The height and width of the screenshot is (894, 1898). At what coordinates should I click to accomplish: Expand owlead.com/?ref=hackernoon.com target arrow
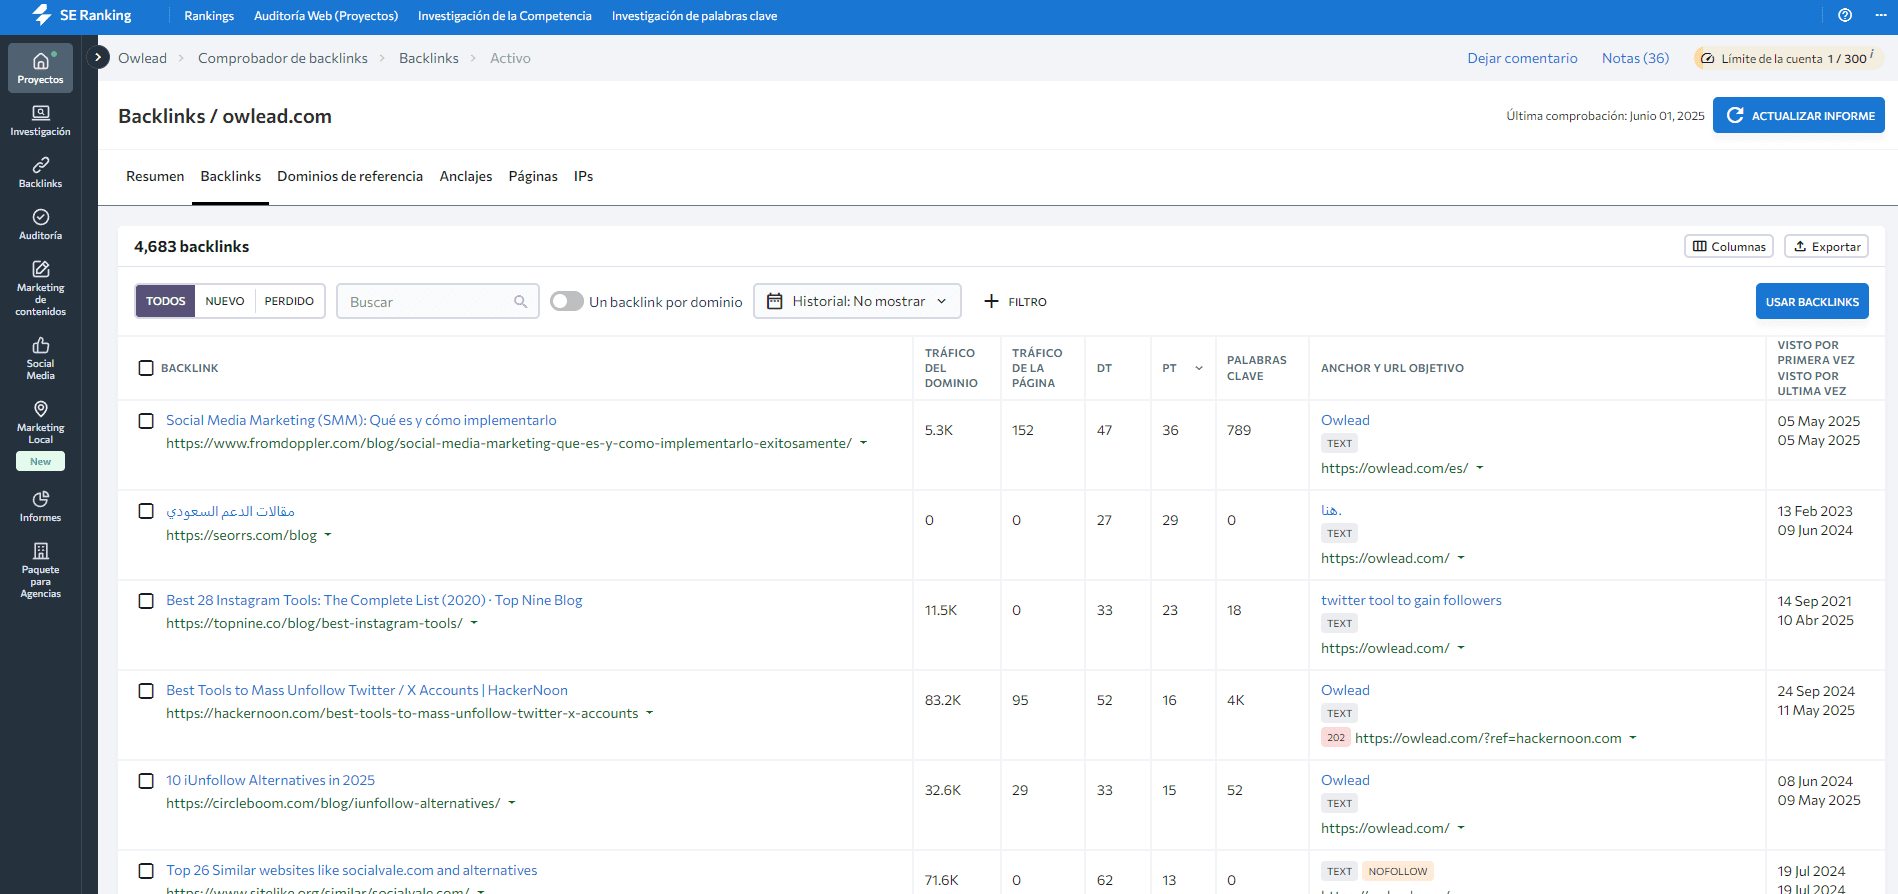pyautogui.click(x=1633, y=738)
